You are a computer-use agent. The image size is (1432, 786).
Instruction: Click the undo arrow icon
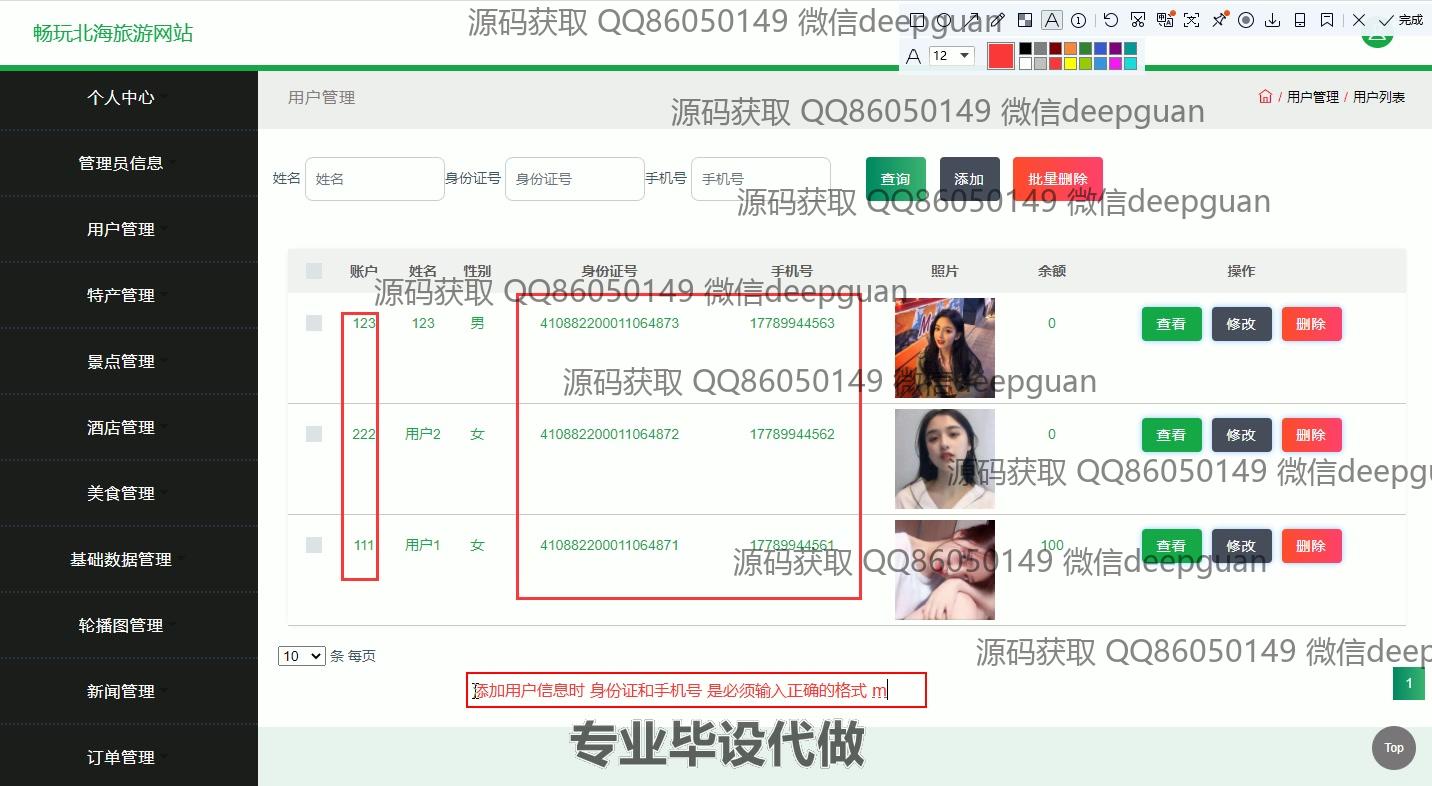1110,20
